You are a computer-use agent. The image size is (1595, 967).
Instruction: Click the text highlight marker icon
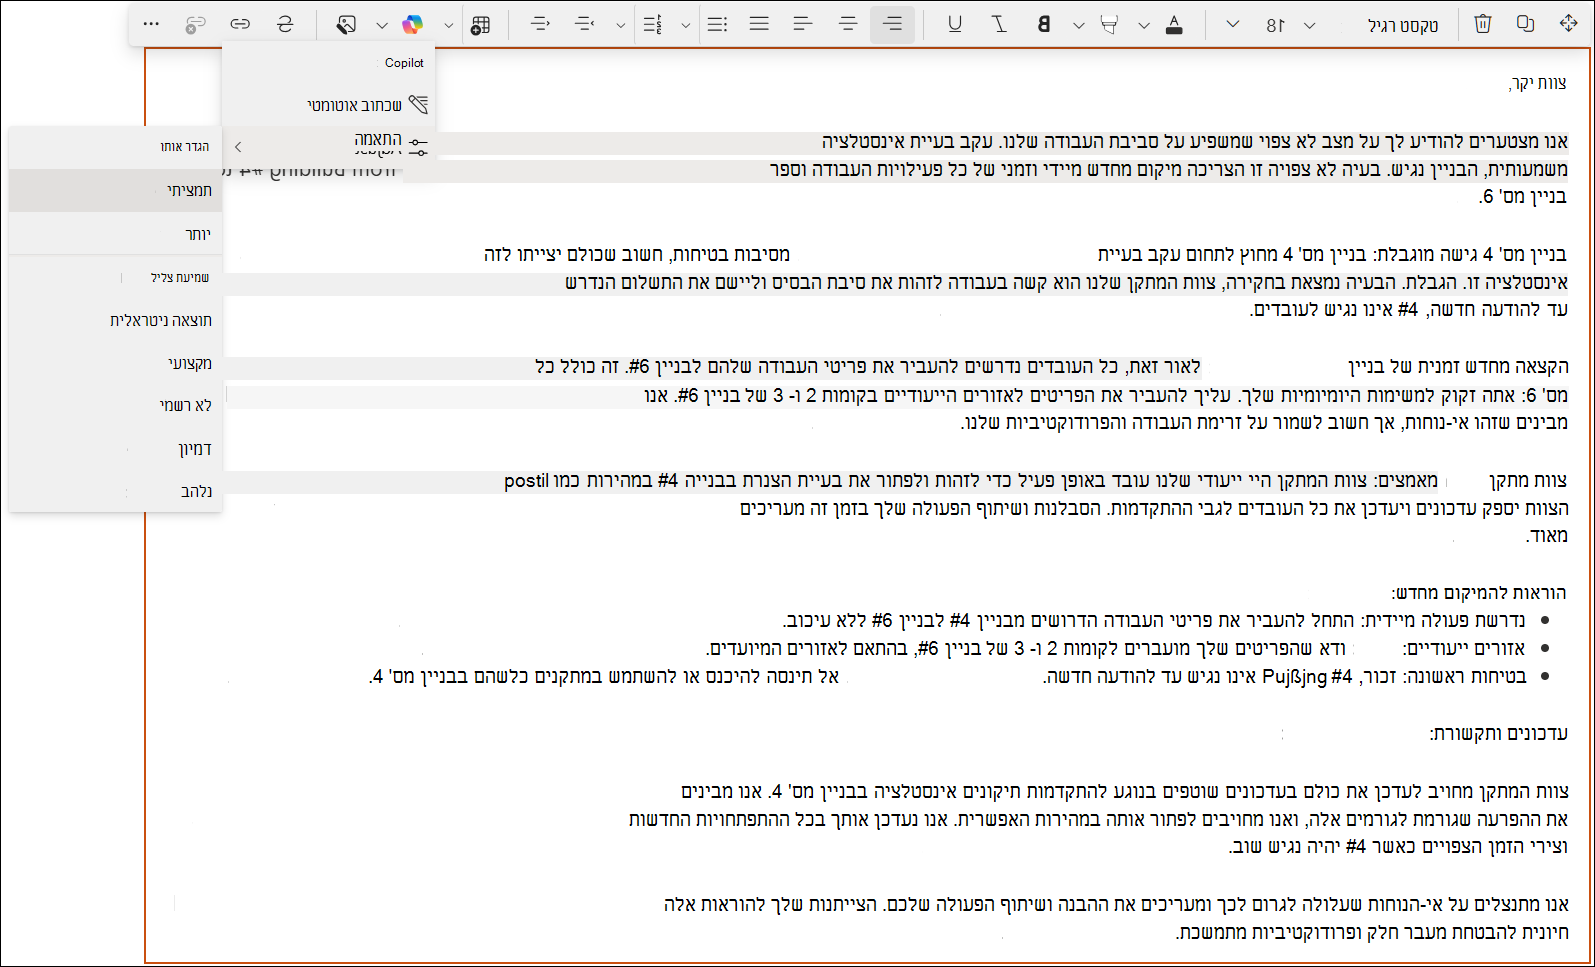(1109, 24)
